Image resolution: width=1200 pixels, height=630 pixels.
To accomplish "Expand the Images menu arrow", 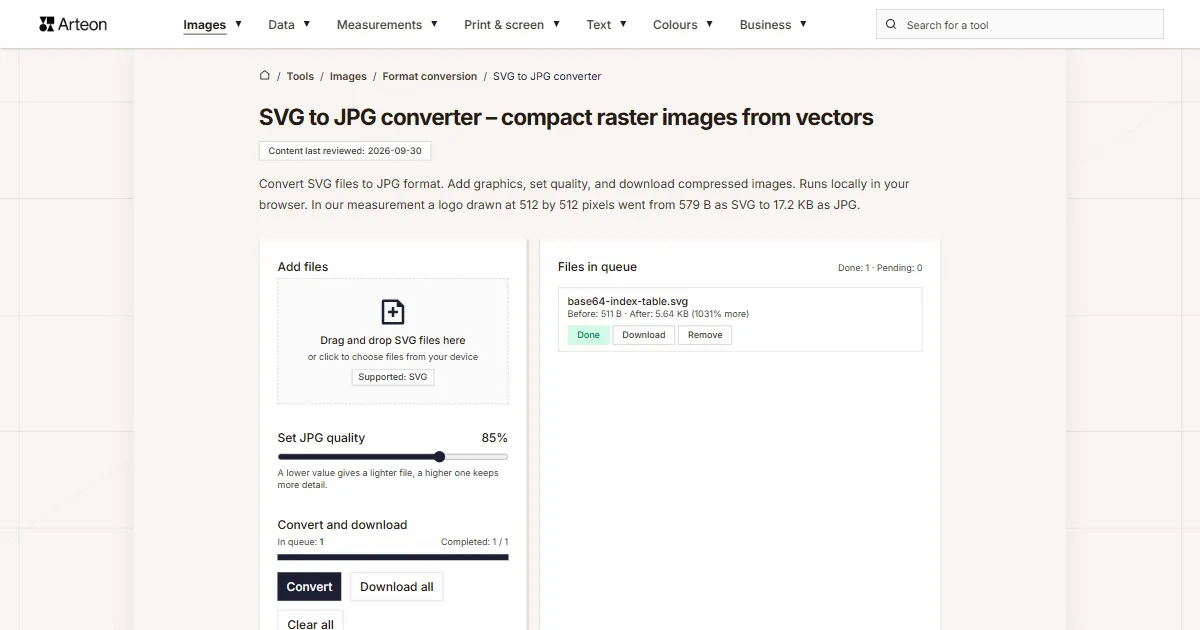I will tap(238, 24).
